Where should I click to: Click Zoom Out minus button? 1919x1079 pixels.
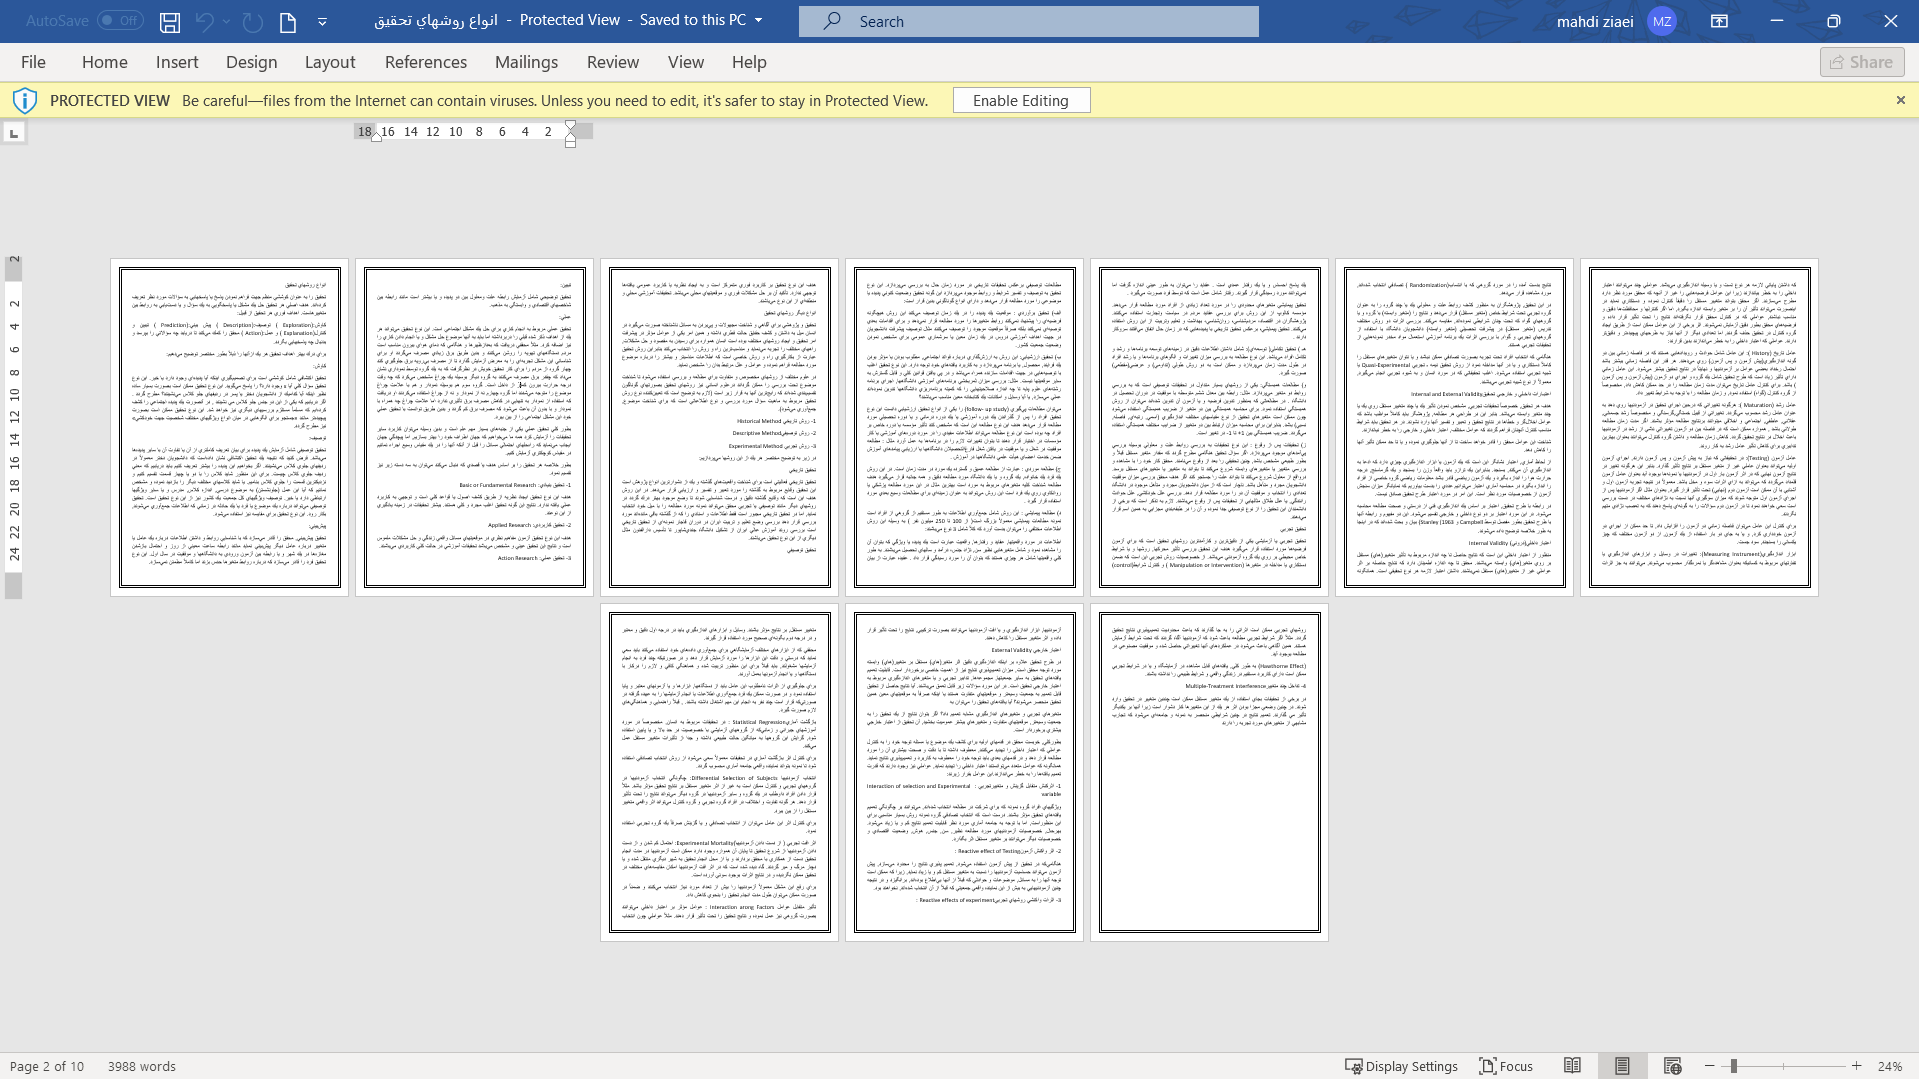(1709, 1066)
